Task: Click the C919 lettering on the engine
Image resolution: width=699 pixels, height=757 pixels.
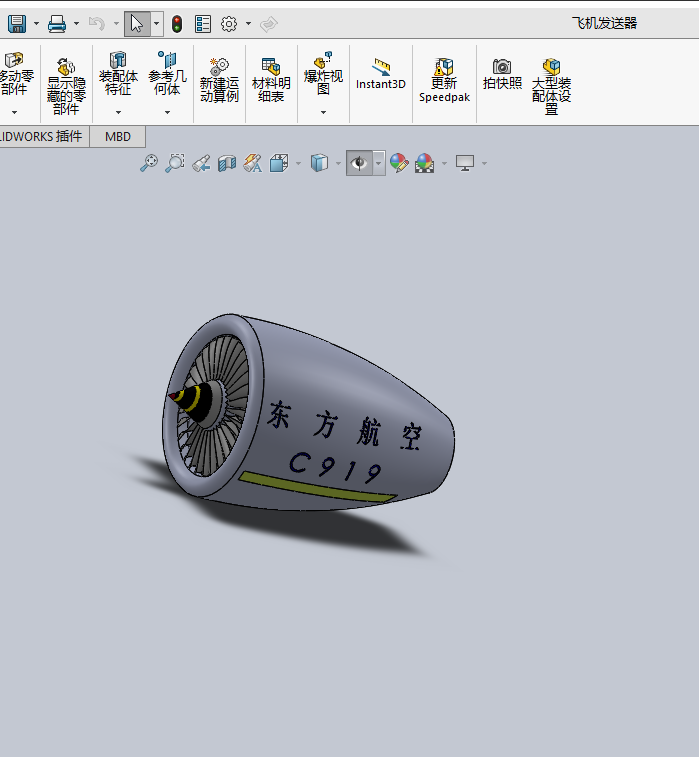Action: (x=335, y=467)
